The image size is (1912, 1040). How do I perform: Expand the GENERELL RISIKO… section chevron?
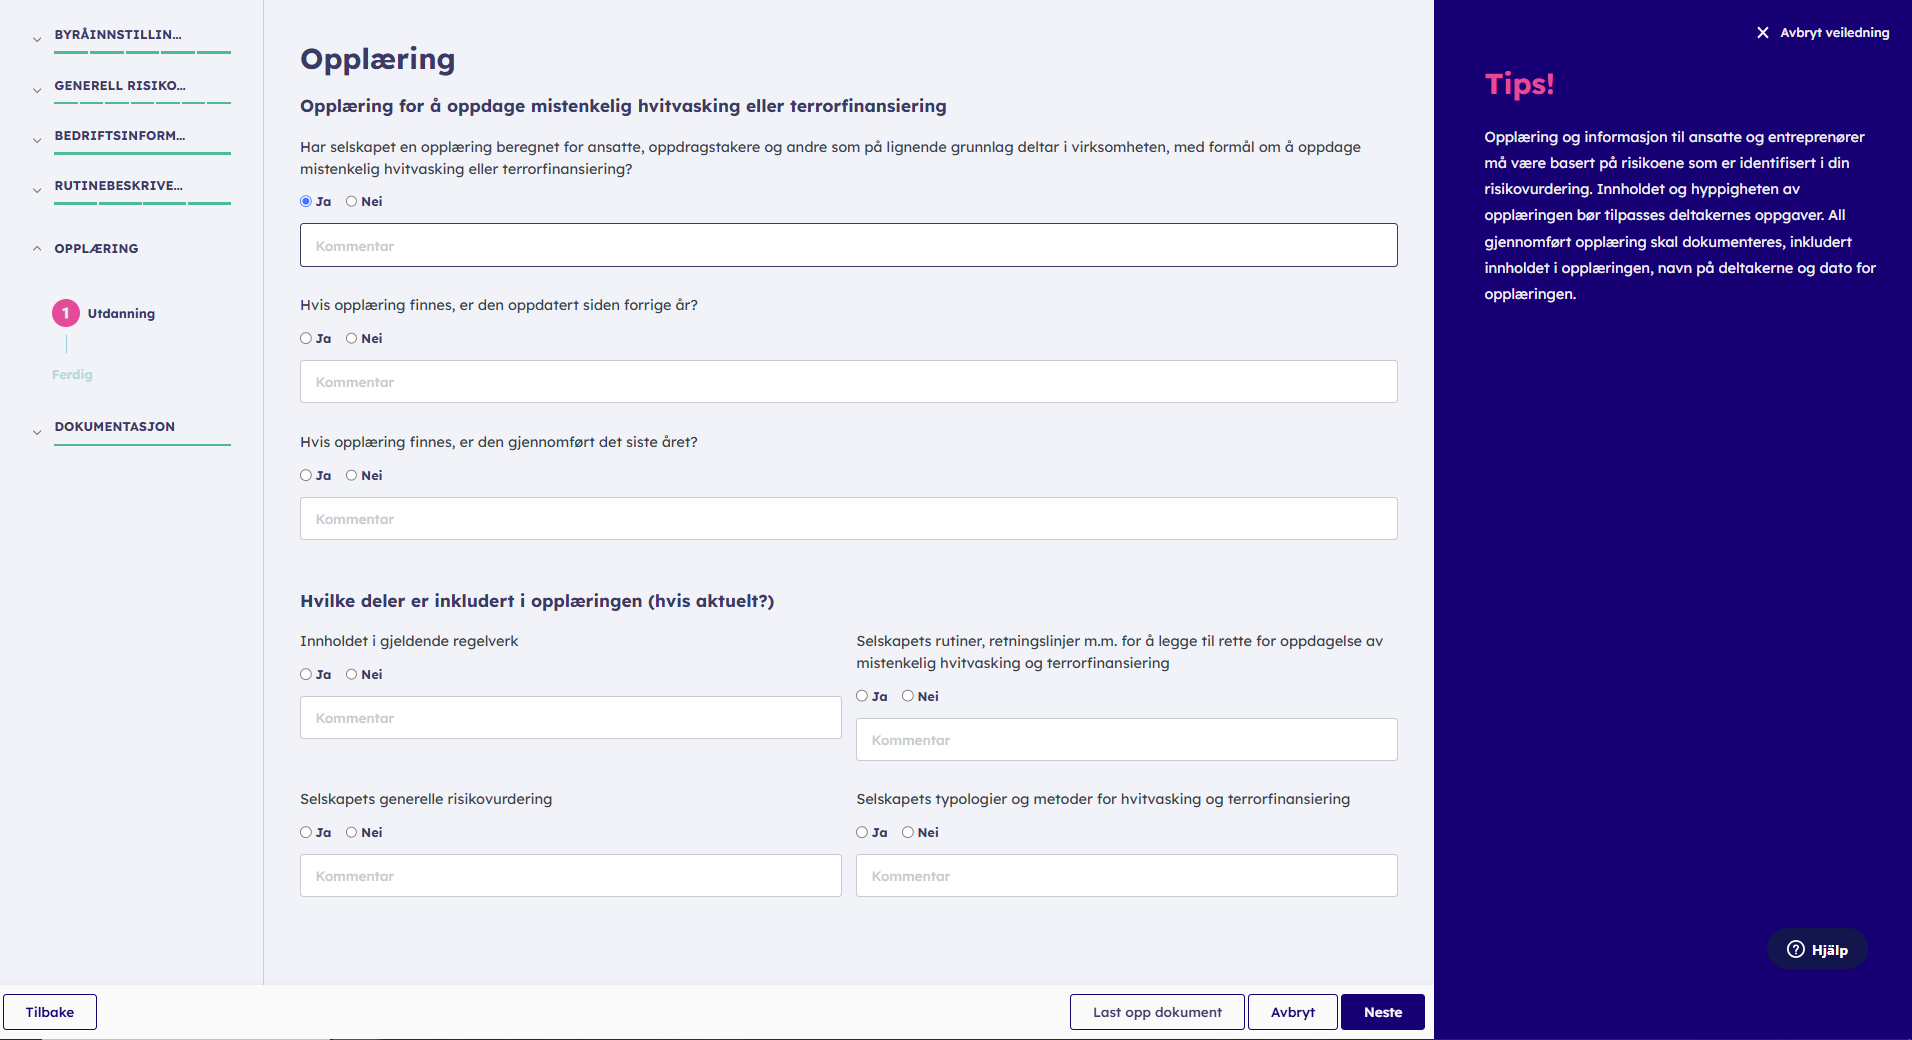[x=37, y=90]
